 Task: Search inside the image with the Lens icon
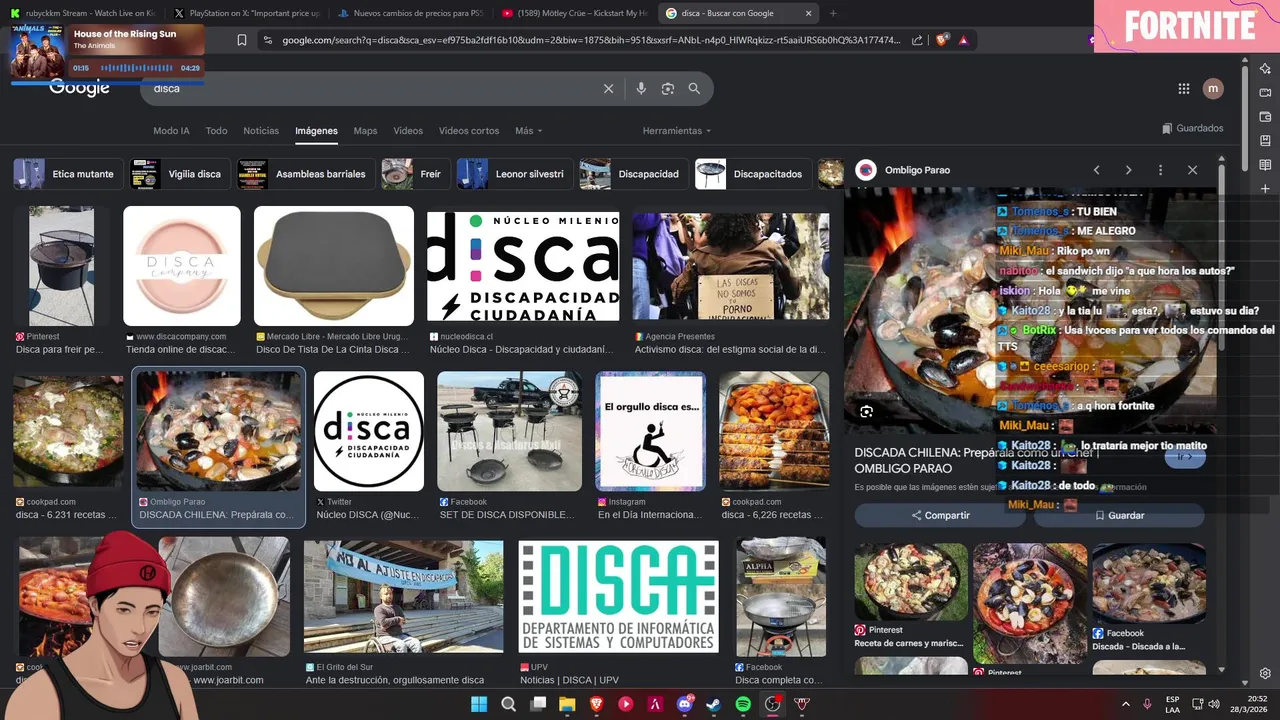point(866,411)
